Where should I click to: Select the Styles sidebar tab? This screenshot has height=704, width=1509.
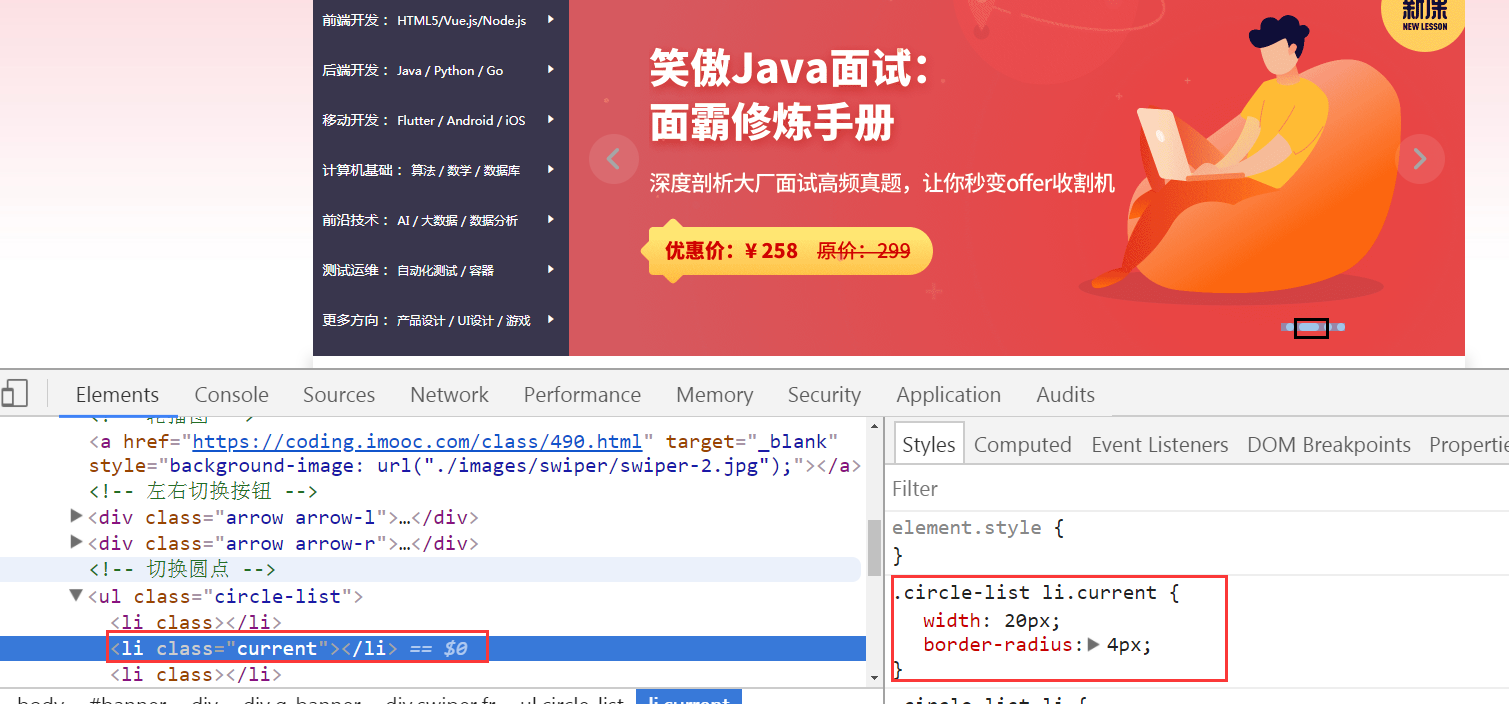tap(929, 444)
